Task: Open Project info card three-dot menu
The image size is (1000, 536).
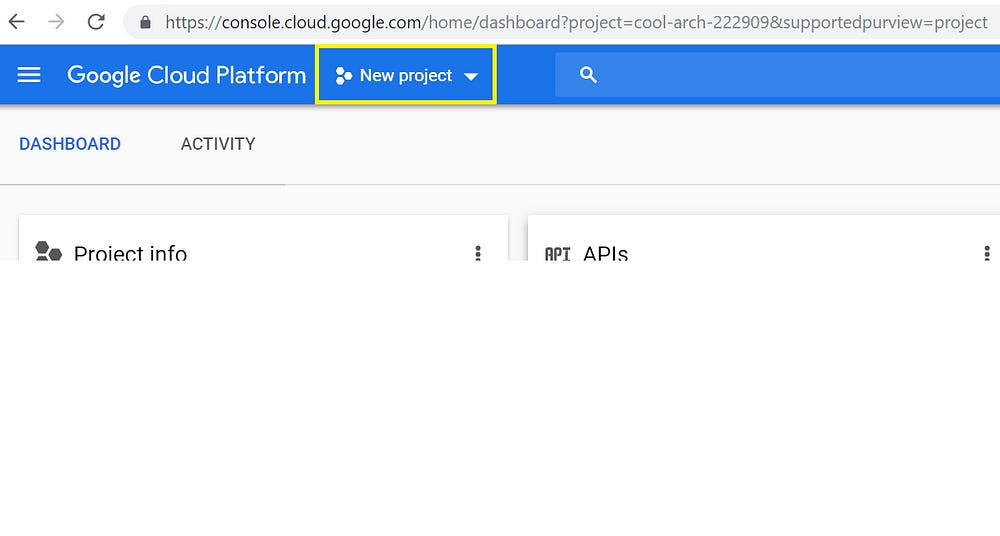Action: (478, 253)
